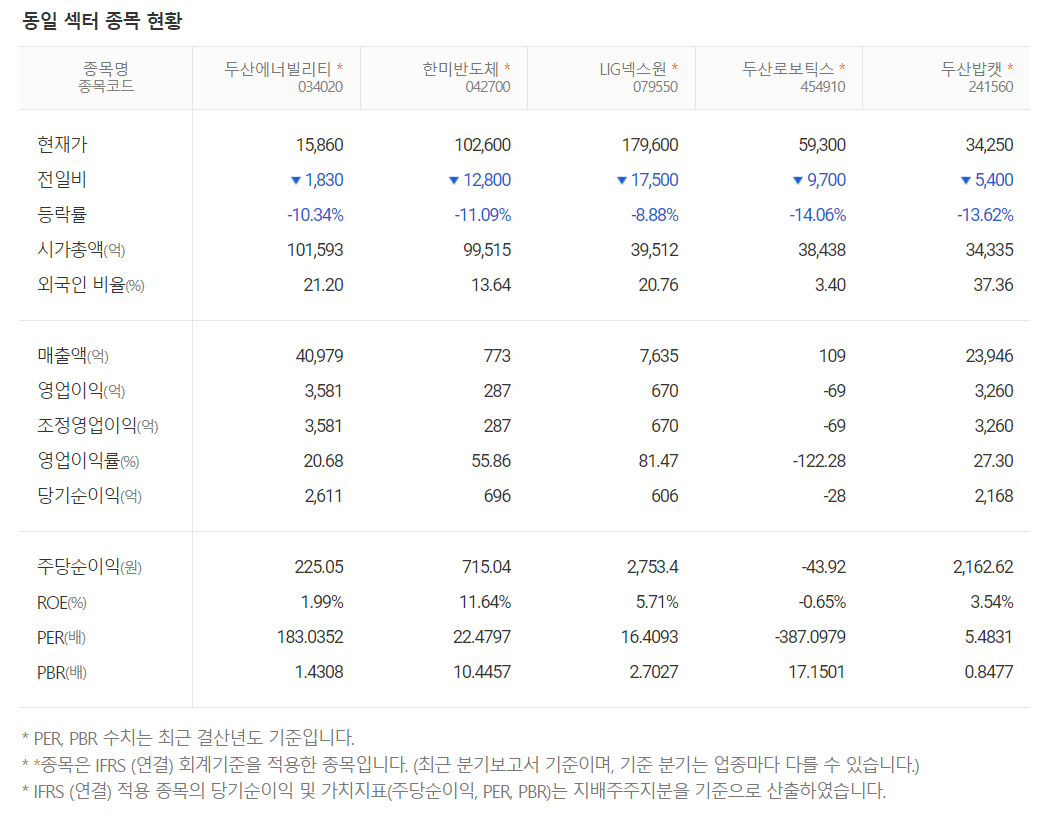Click the -11.09% change rate
Viewport: 1042px width, 830px height.
pos(482,215)
